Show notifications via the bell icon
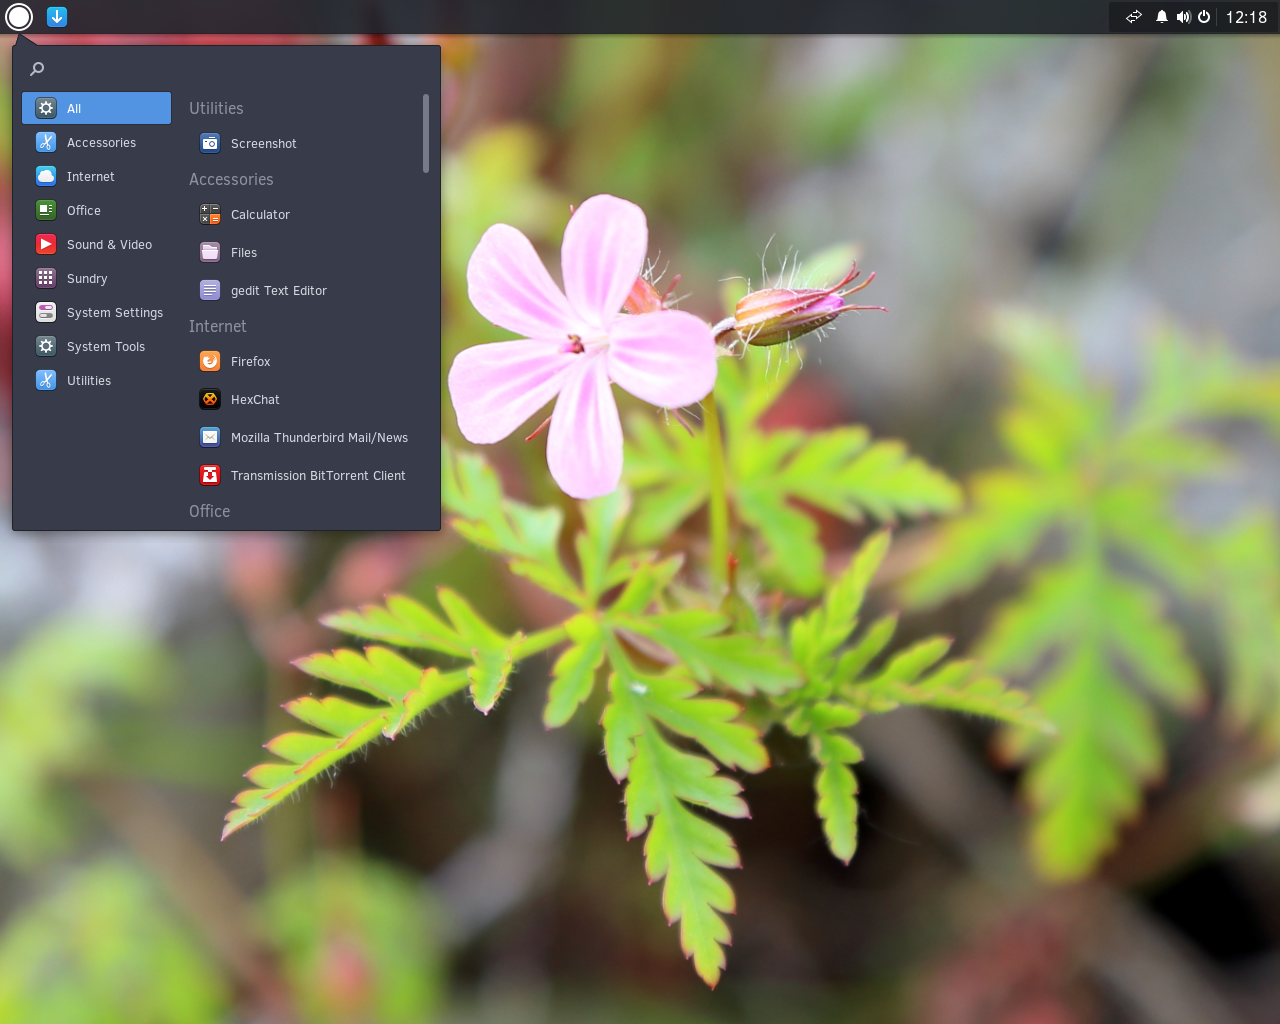 pos(1162,17)
